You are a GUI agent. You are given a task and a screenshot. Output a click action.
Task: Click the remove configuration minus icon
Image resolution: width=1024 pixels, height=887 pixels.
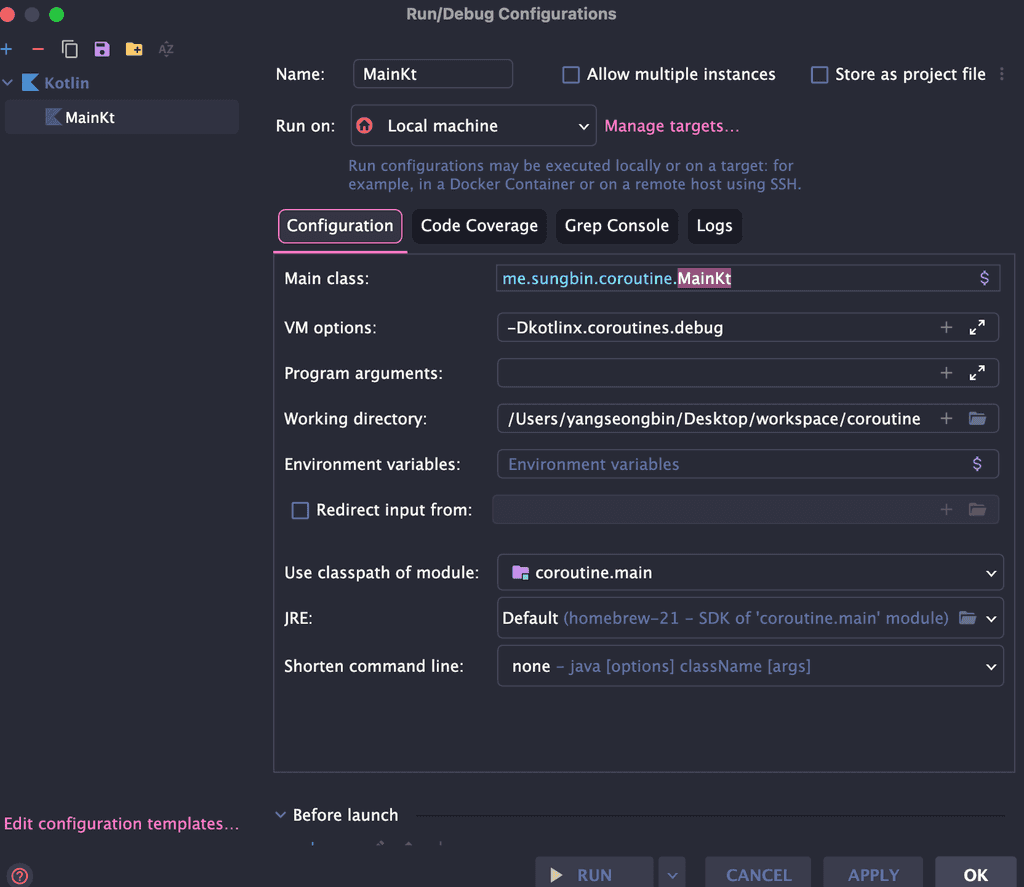[x=38, y=49]
